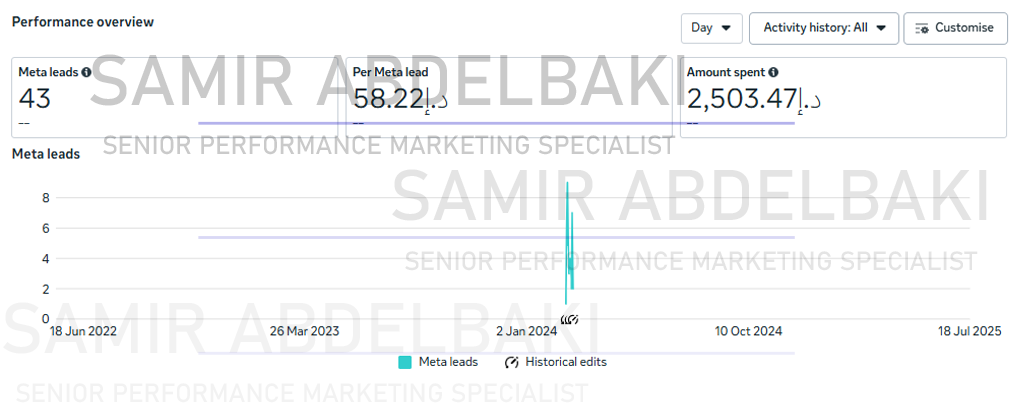Select the Per Meta lead metric card
The image size is (1015, 413).
(x=511, y=98)
